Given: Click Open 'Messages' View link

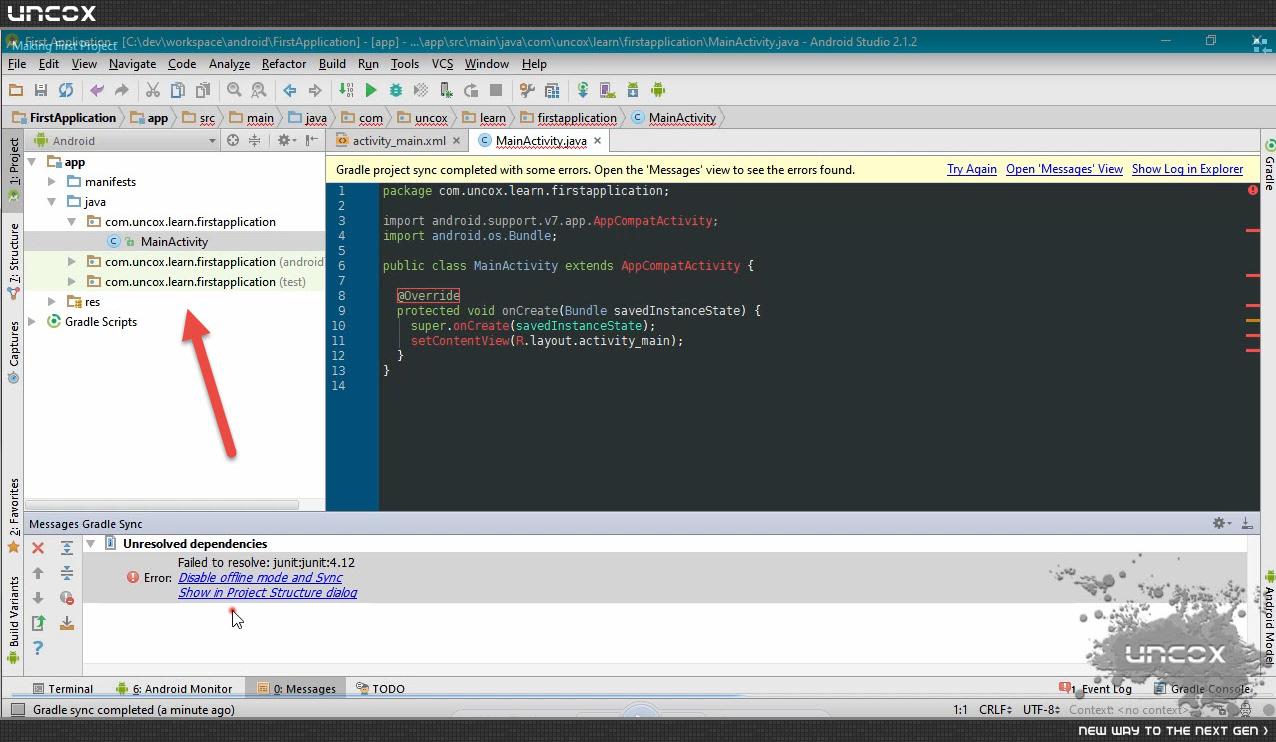Looking at the screenshot, I should 1064,169.
